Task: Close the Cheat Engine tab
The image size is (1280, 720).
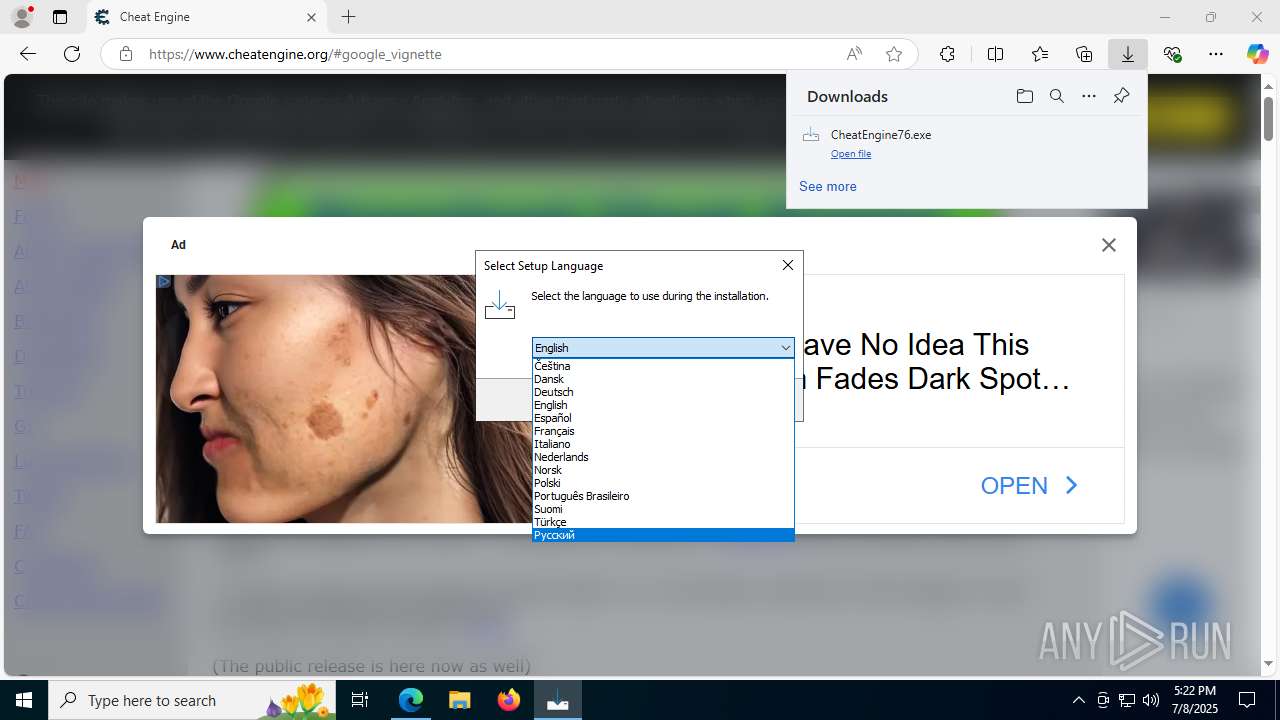Action: tap(311, 17)
